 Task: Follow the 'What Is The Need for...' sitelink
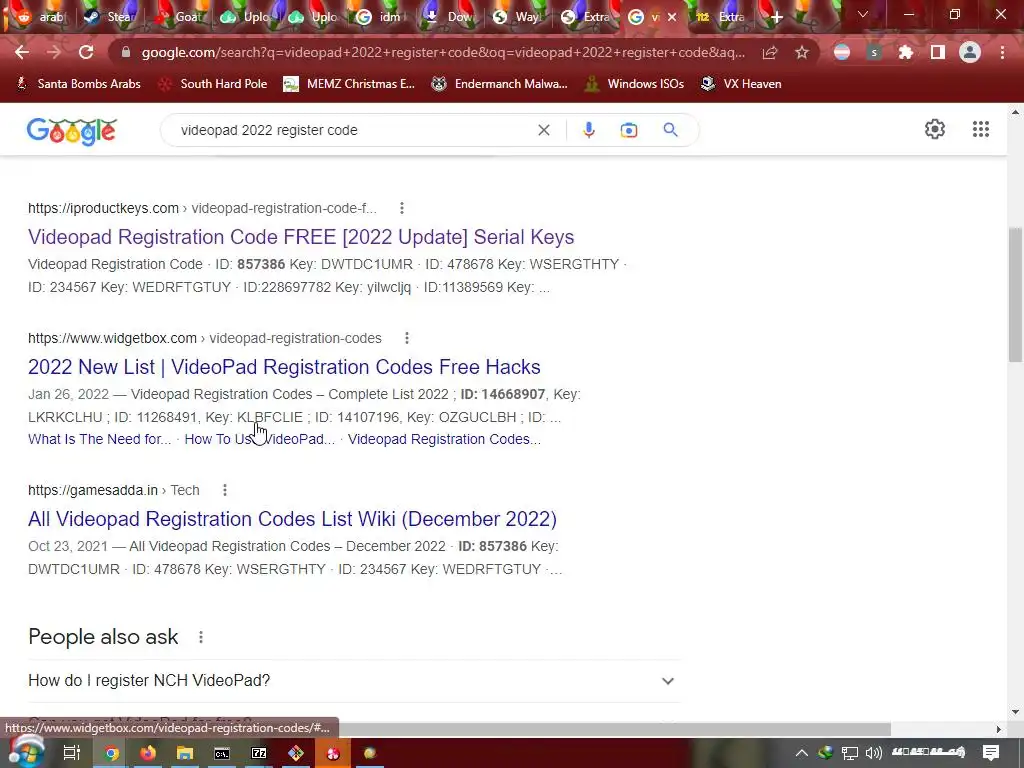[99, 440]
